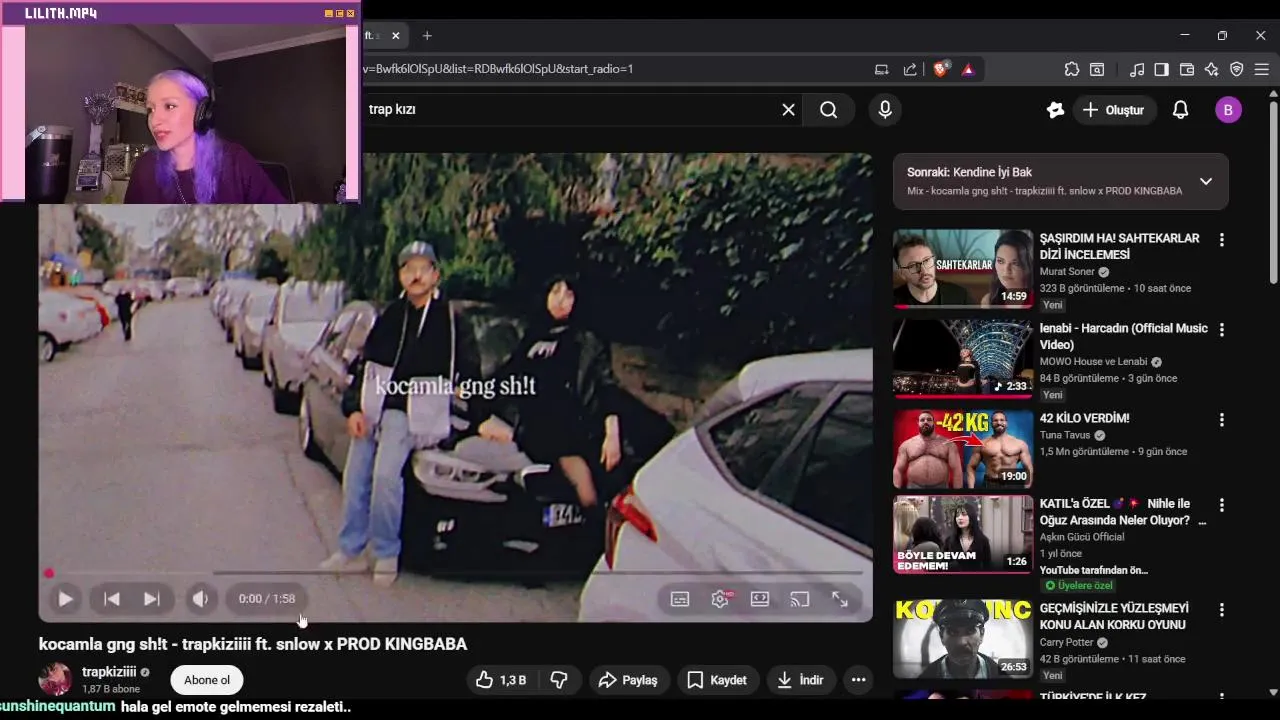Download the video with İndir
1280x720 pixels.
800,680
